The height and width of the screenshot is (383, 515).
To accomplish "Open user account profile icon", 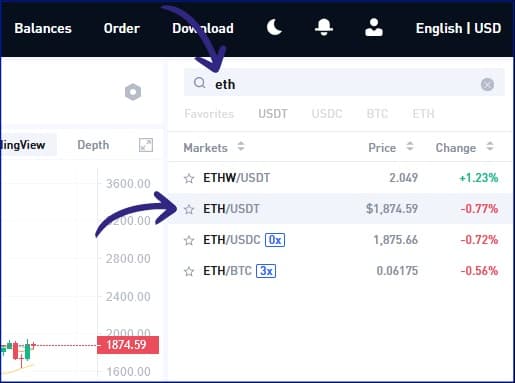I will 374,27.
